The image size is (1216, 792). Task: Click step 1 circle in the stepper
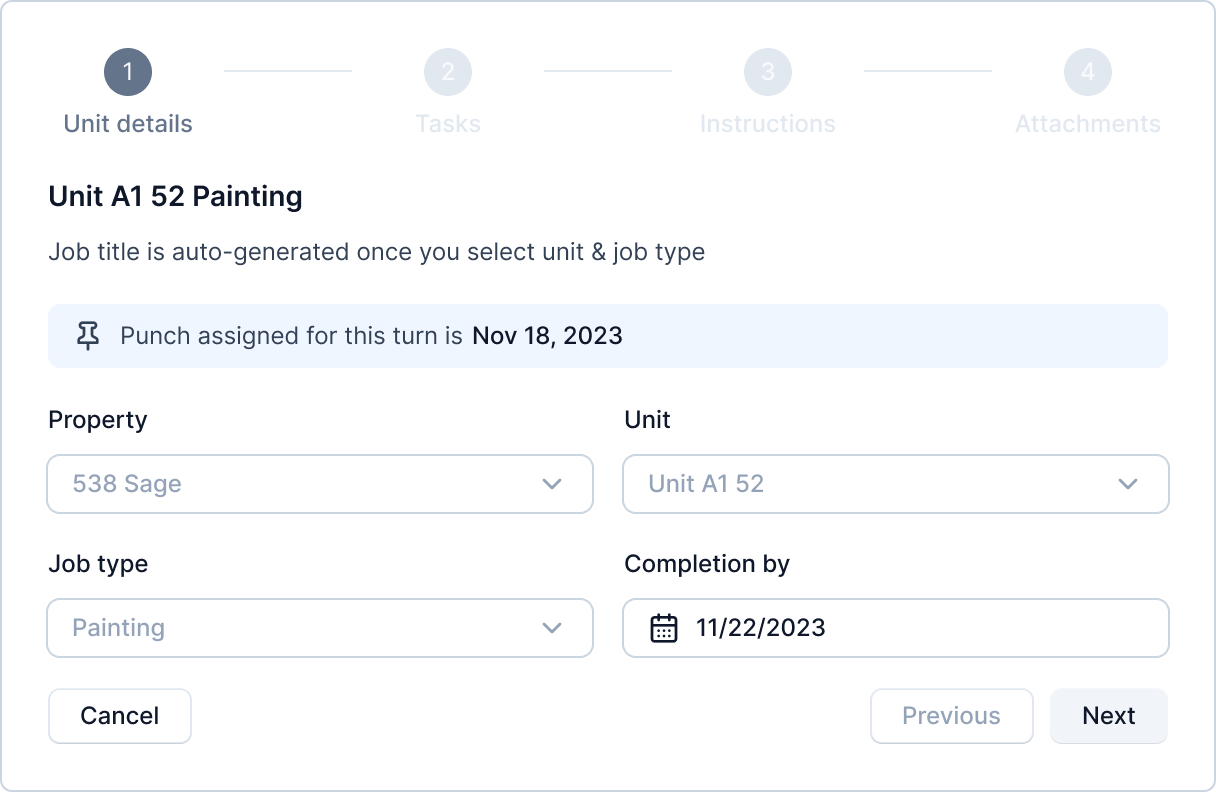tap(128, 72)
